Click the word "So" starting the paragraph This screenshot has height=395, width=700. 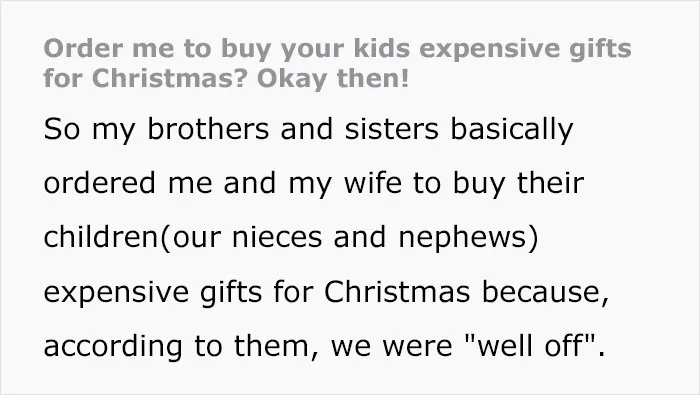click(62, 129)
